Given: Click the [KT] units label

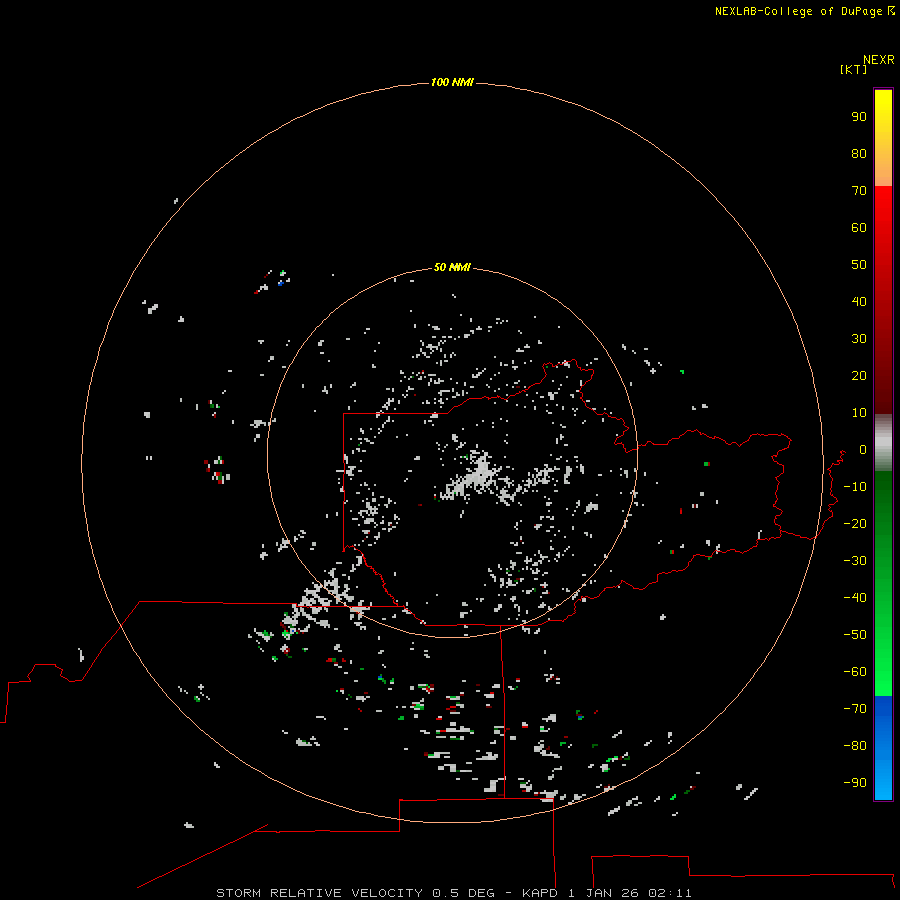Looking at the screenshot, I should [854, 69].
